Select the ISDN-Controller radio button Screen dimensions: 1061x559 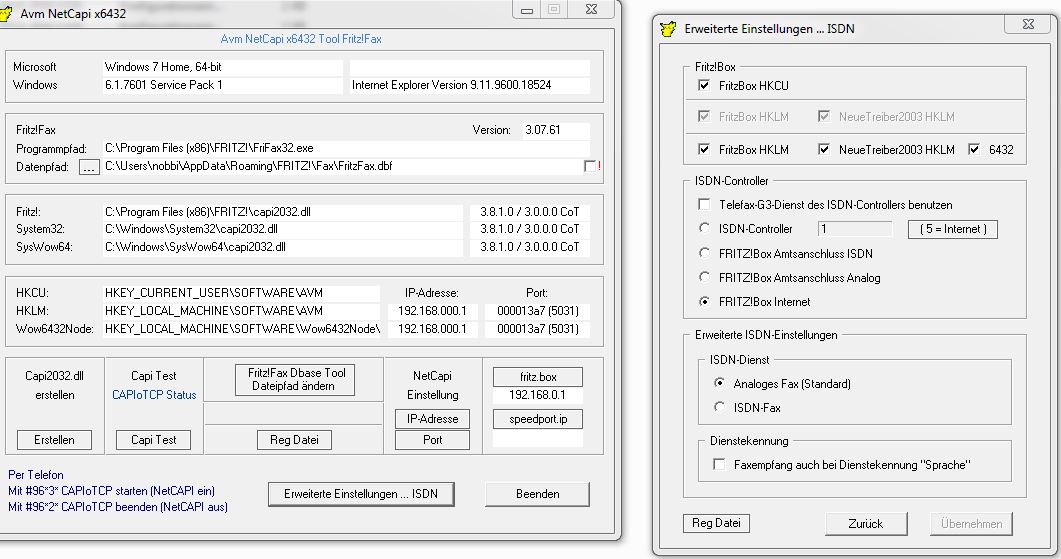click(704, 229)
